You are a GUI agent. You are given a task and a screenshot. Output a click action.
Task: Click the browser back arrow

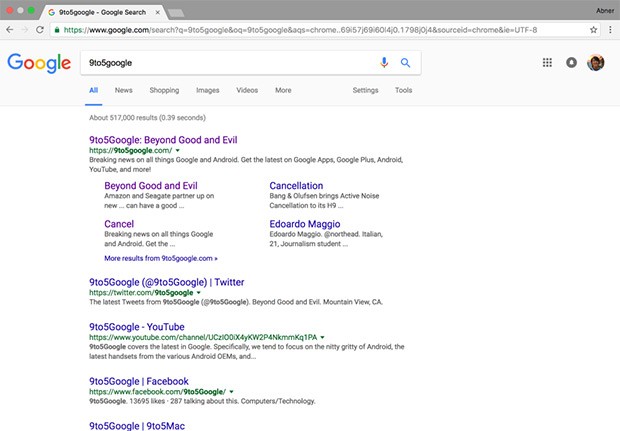coord(9,30)
